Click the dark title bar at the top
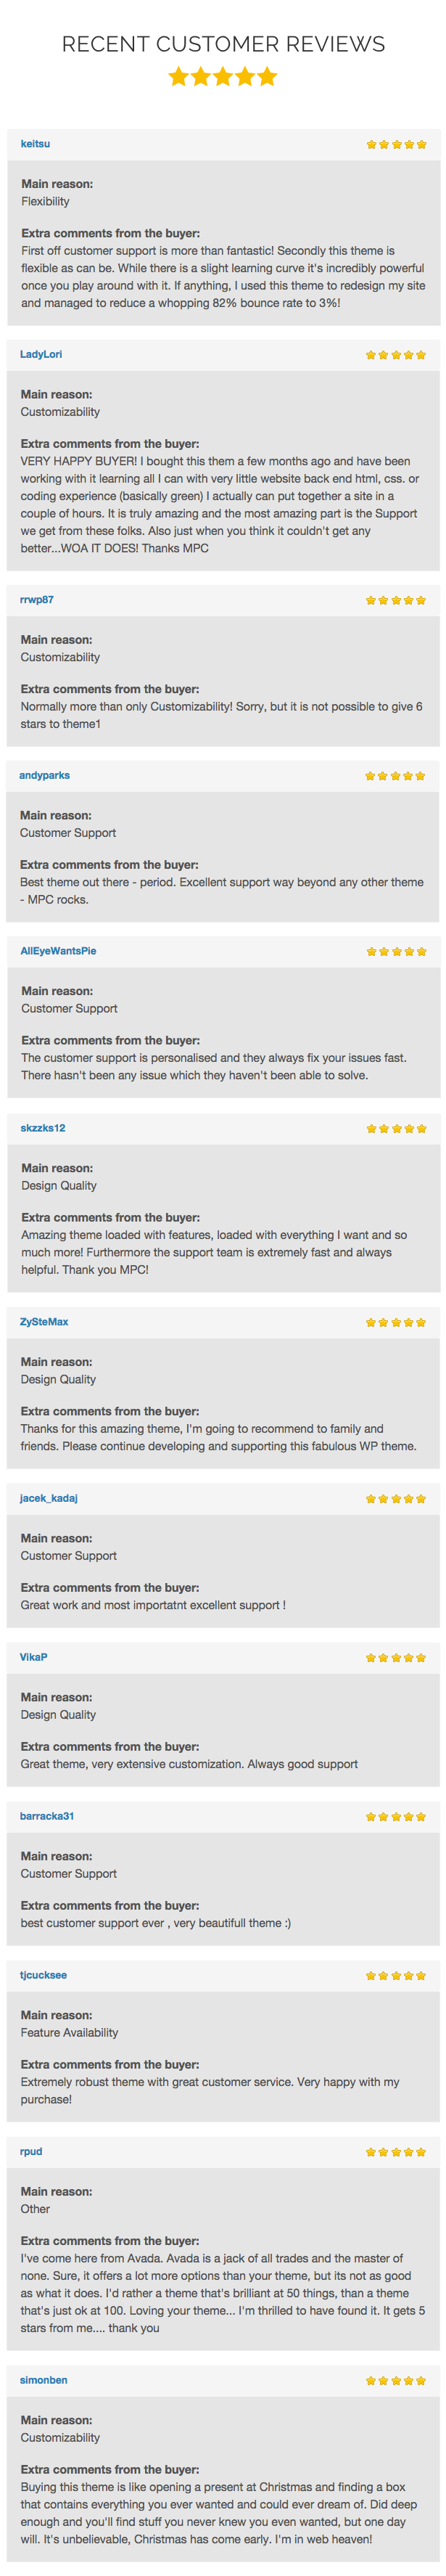 [223, 44]
